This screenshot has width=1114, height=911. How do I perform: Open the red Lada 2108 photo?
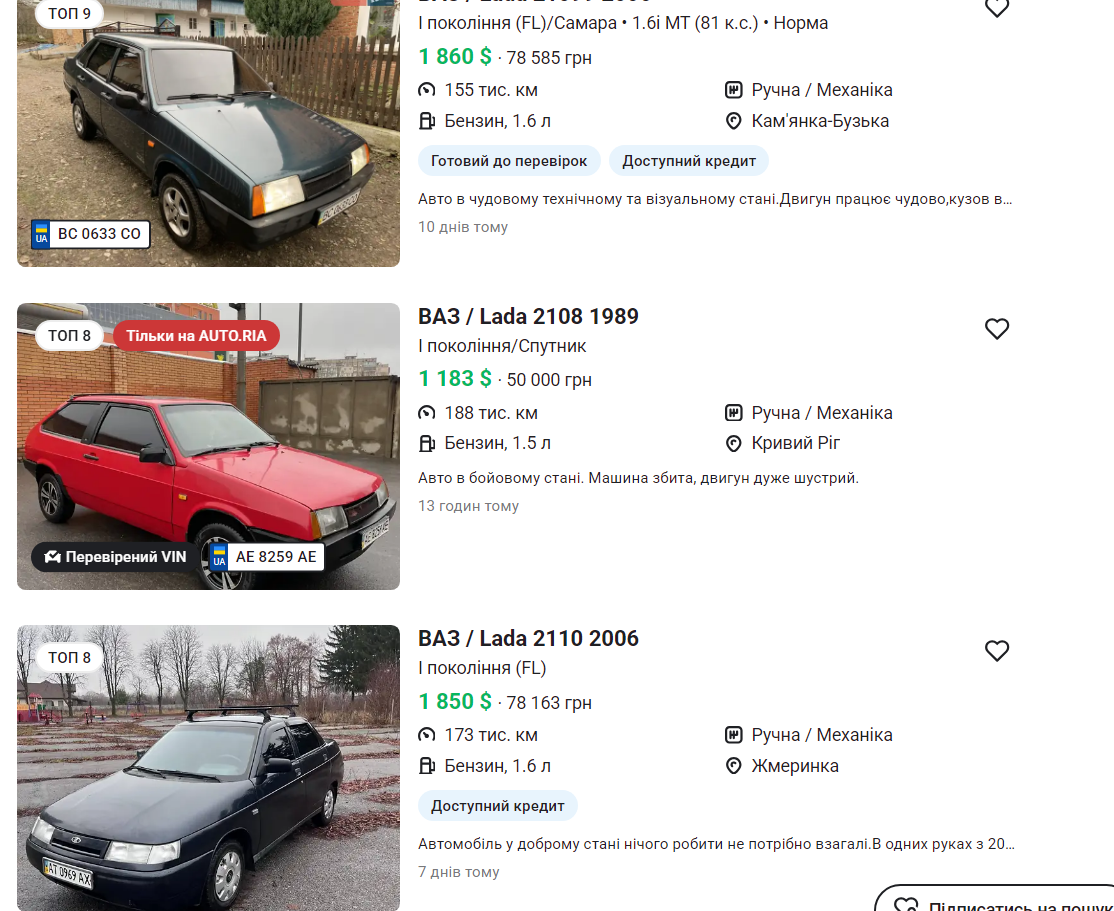208,446
